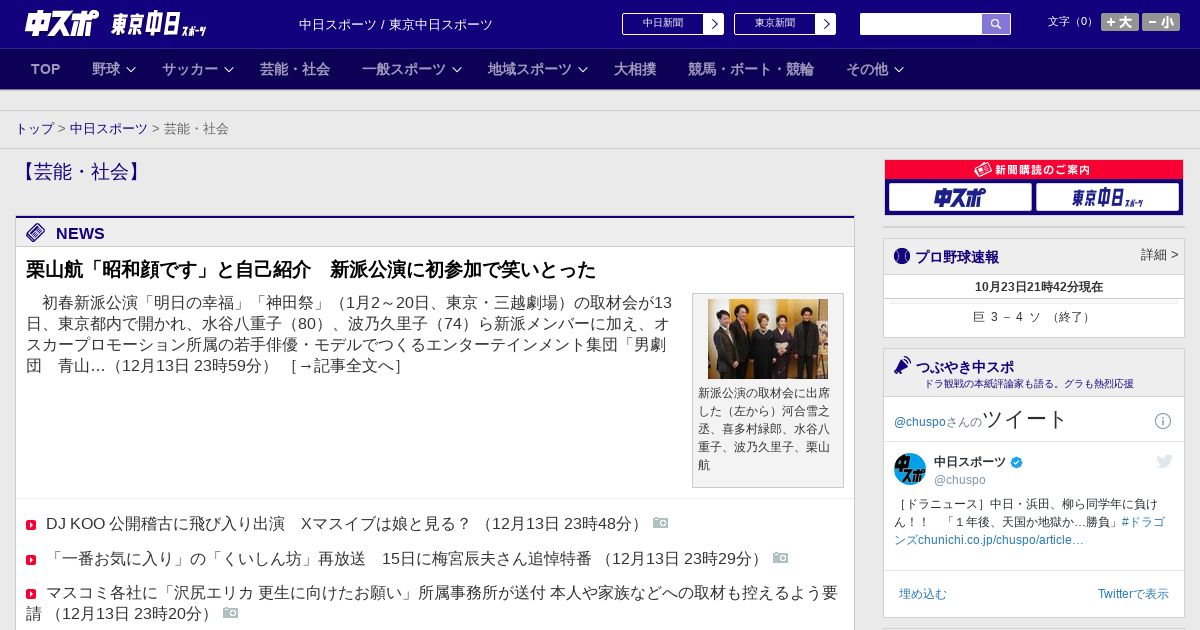Screen dimensions: 1200x630
Task: Click the red bullet icon beside DJ KOO article
Action: point(31,525)
